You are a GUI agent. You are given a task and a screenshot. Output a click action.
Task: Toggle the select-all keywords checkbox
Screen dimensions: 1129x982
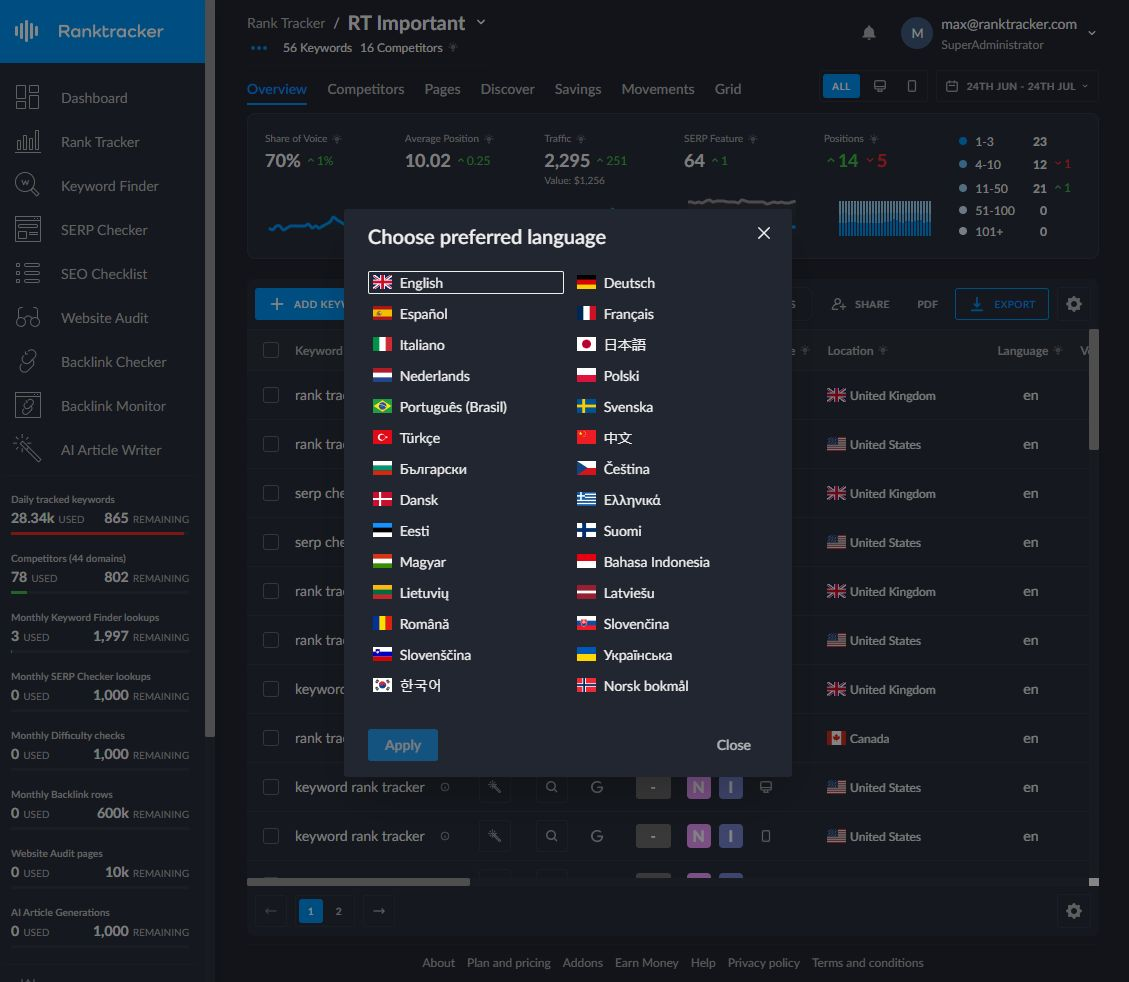[271, 351]
